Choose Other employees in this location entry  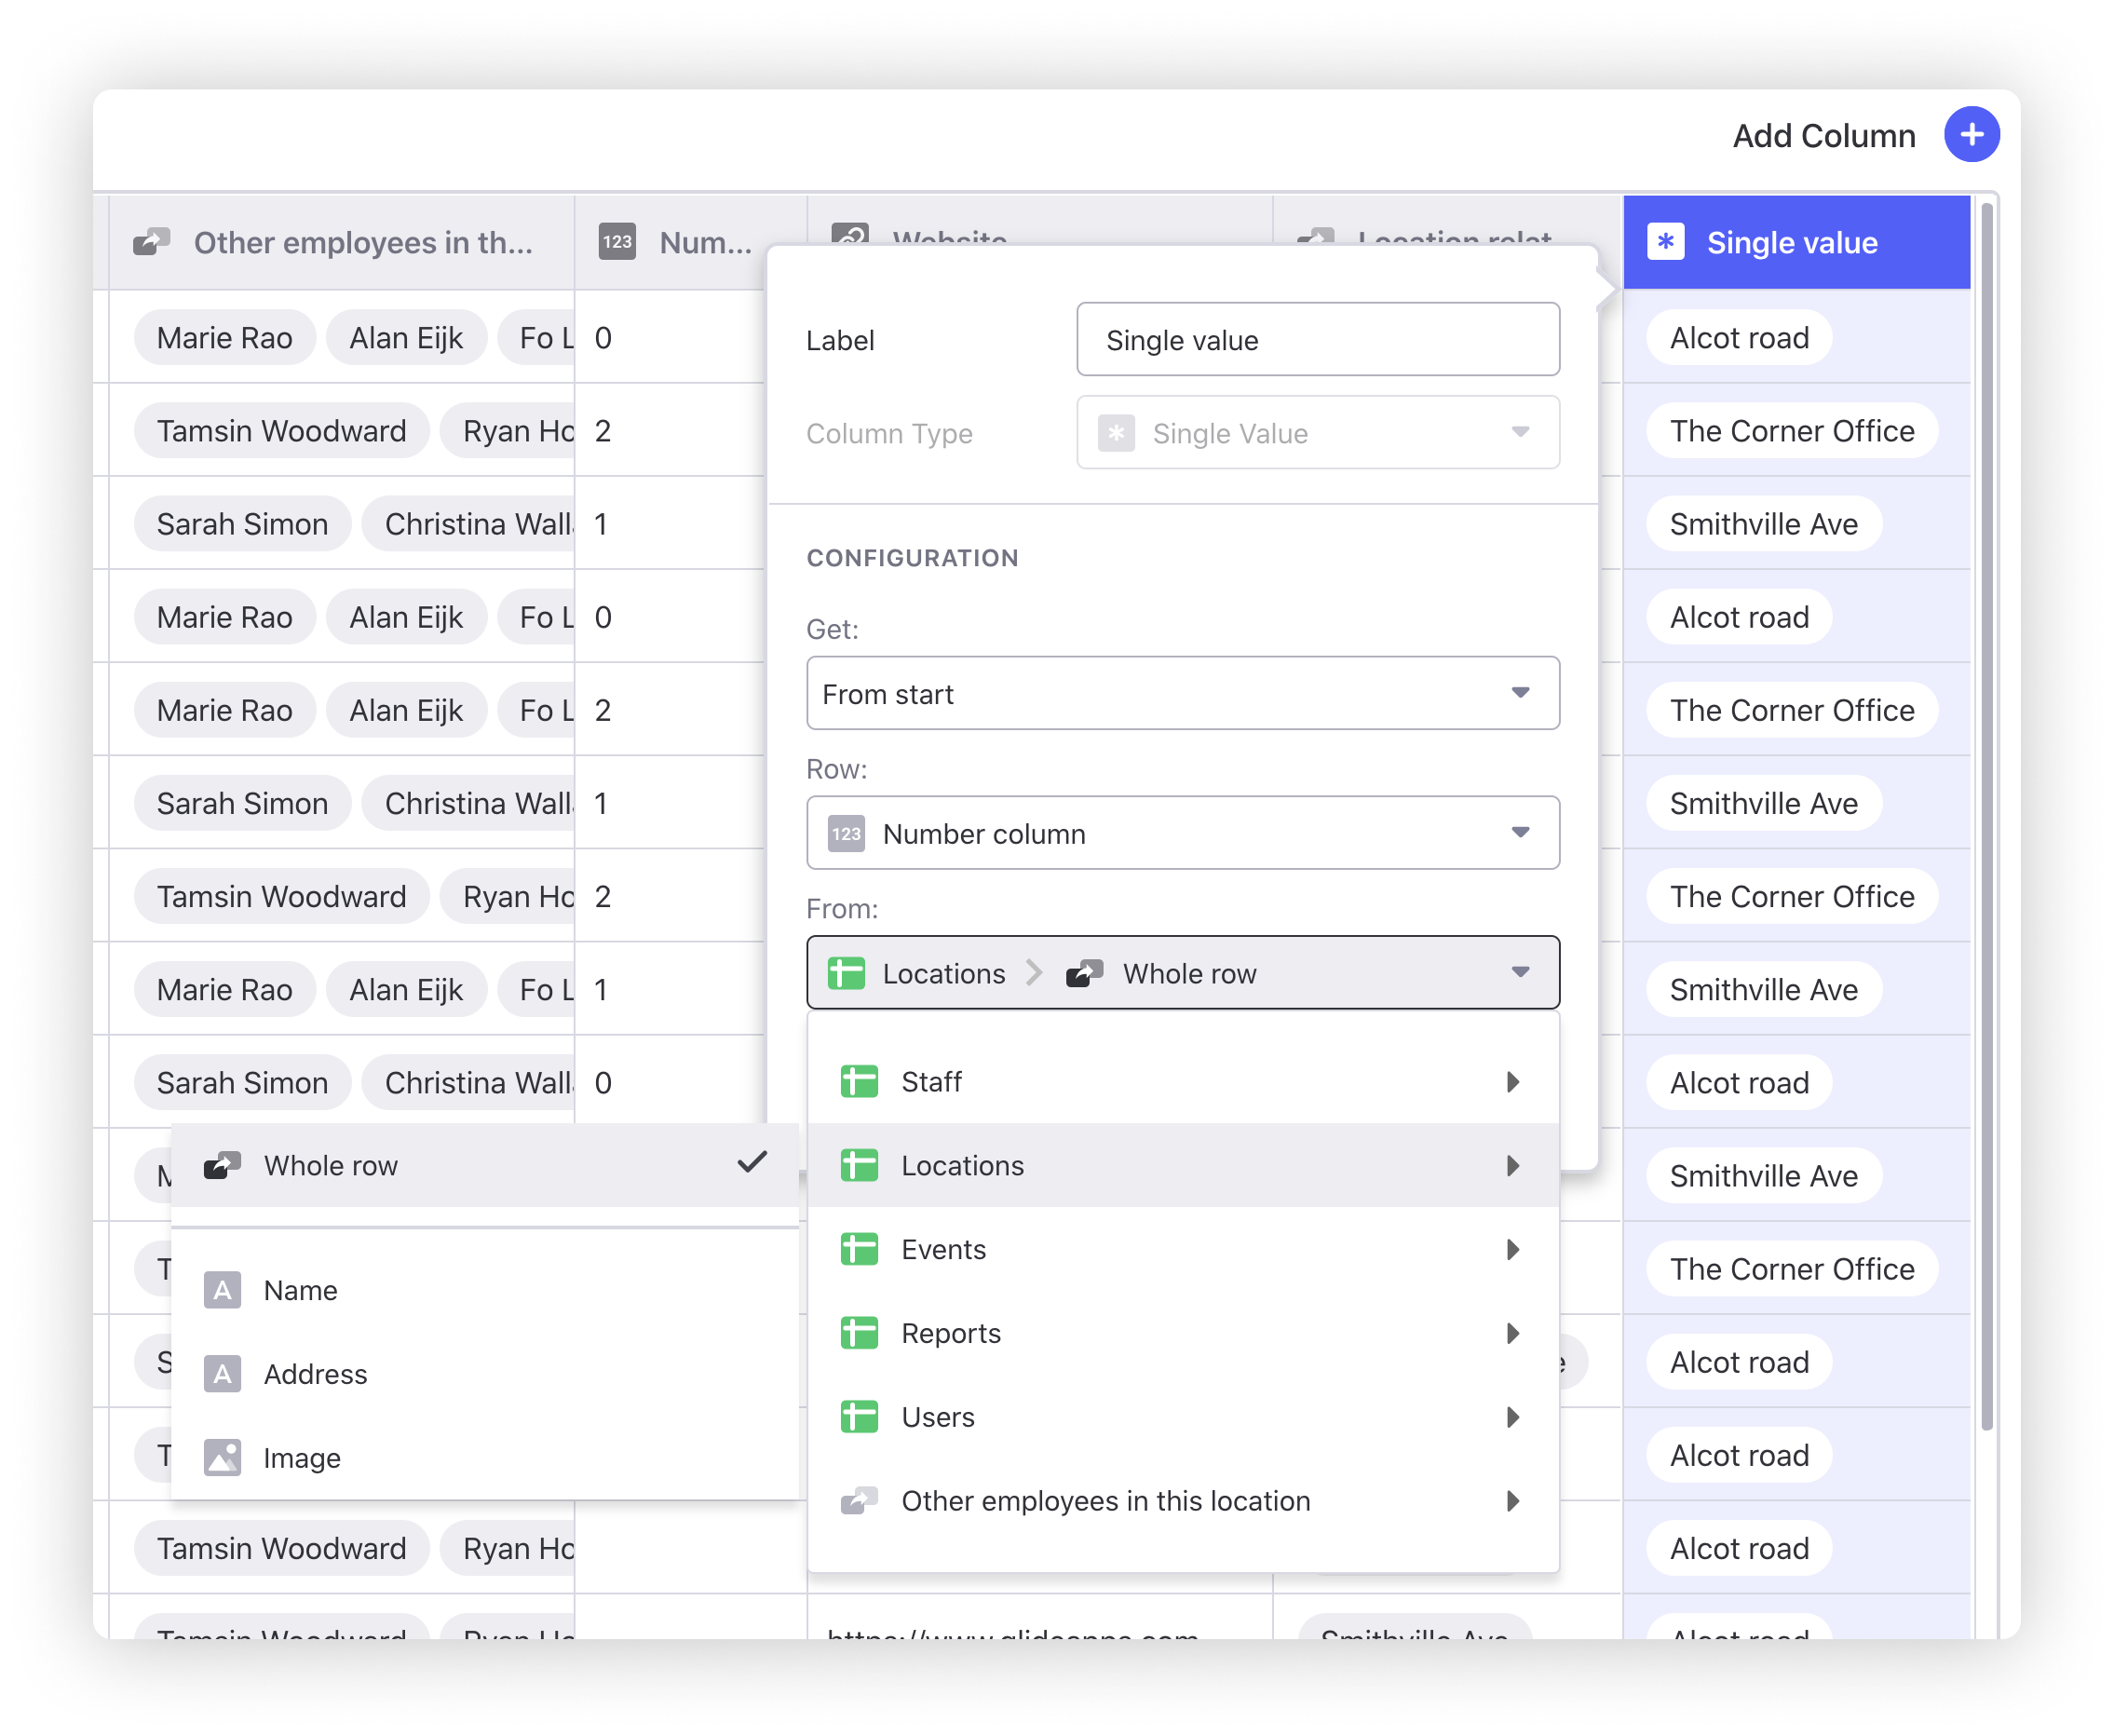(1105, 1501)
